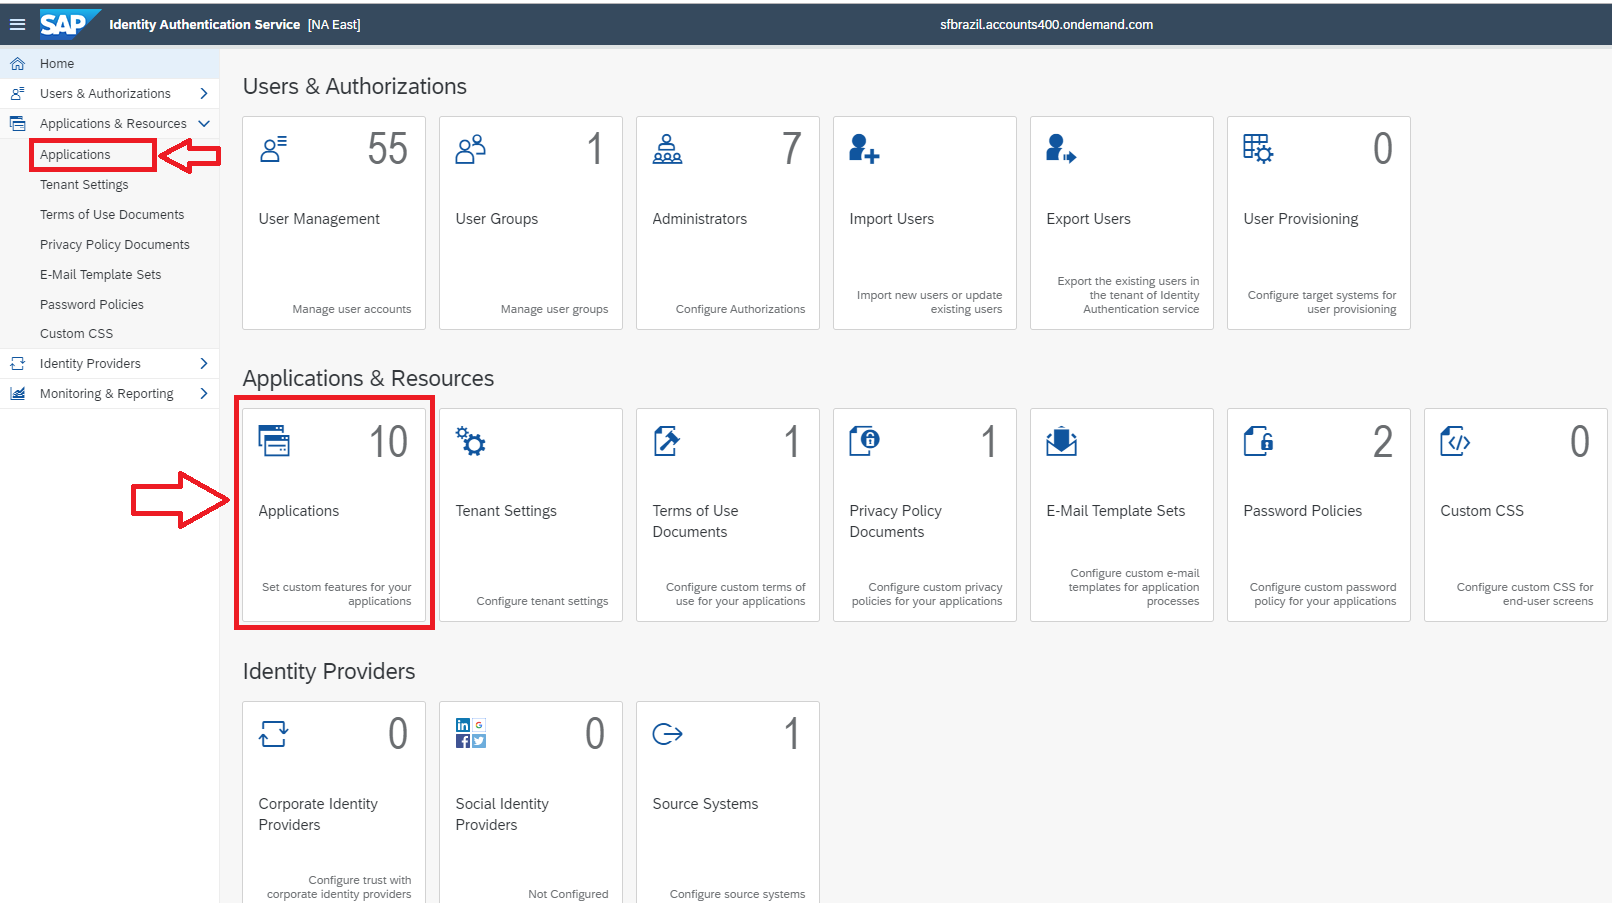Image resolution: width=1612 pixels, height=903 pixels.
Task: Open Custom CSS sidebar item
Action: click(76, 333)
